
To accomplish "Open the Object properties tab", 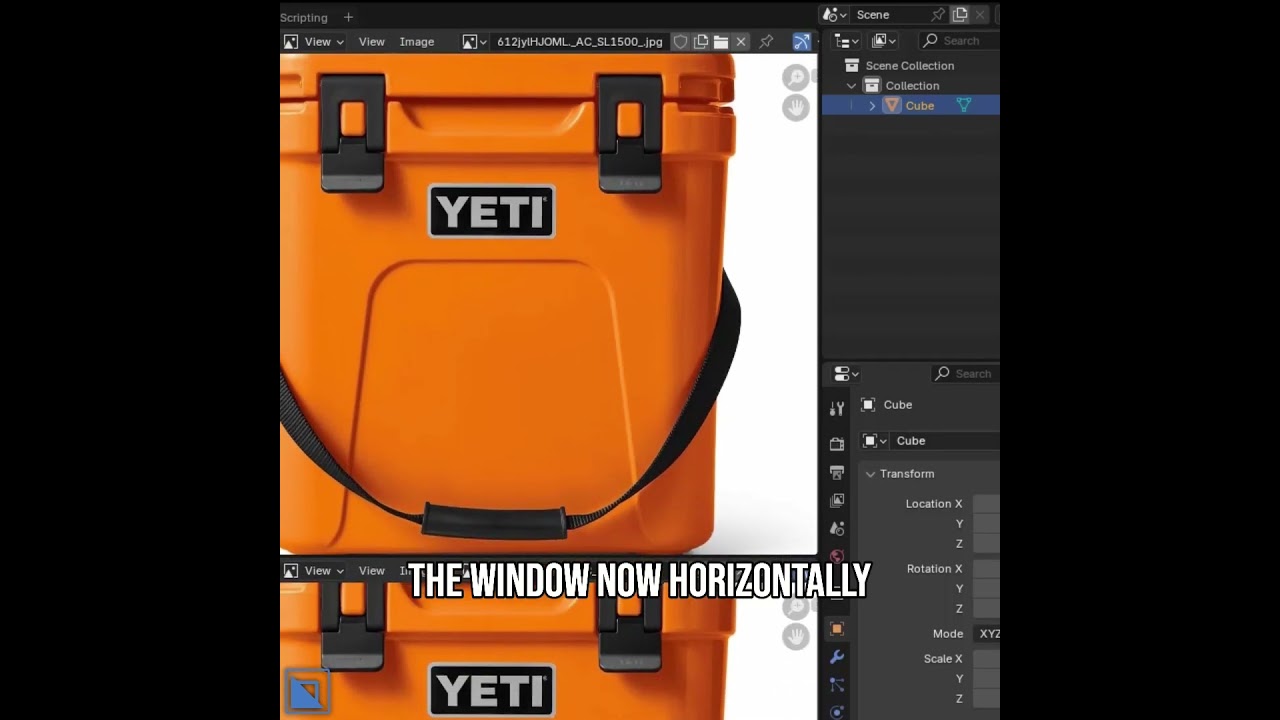I will 837,629.
